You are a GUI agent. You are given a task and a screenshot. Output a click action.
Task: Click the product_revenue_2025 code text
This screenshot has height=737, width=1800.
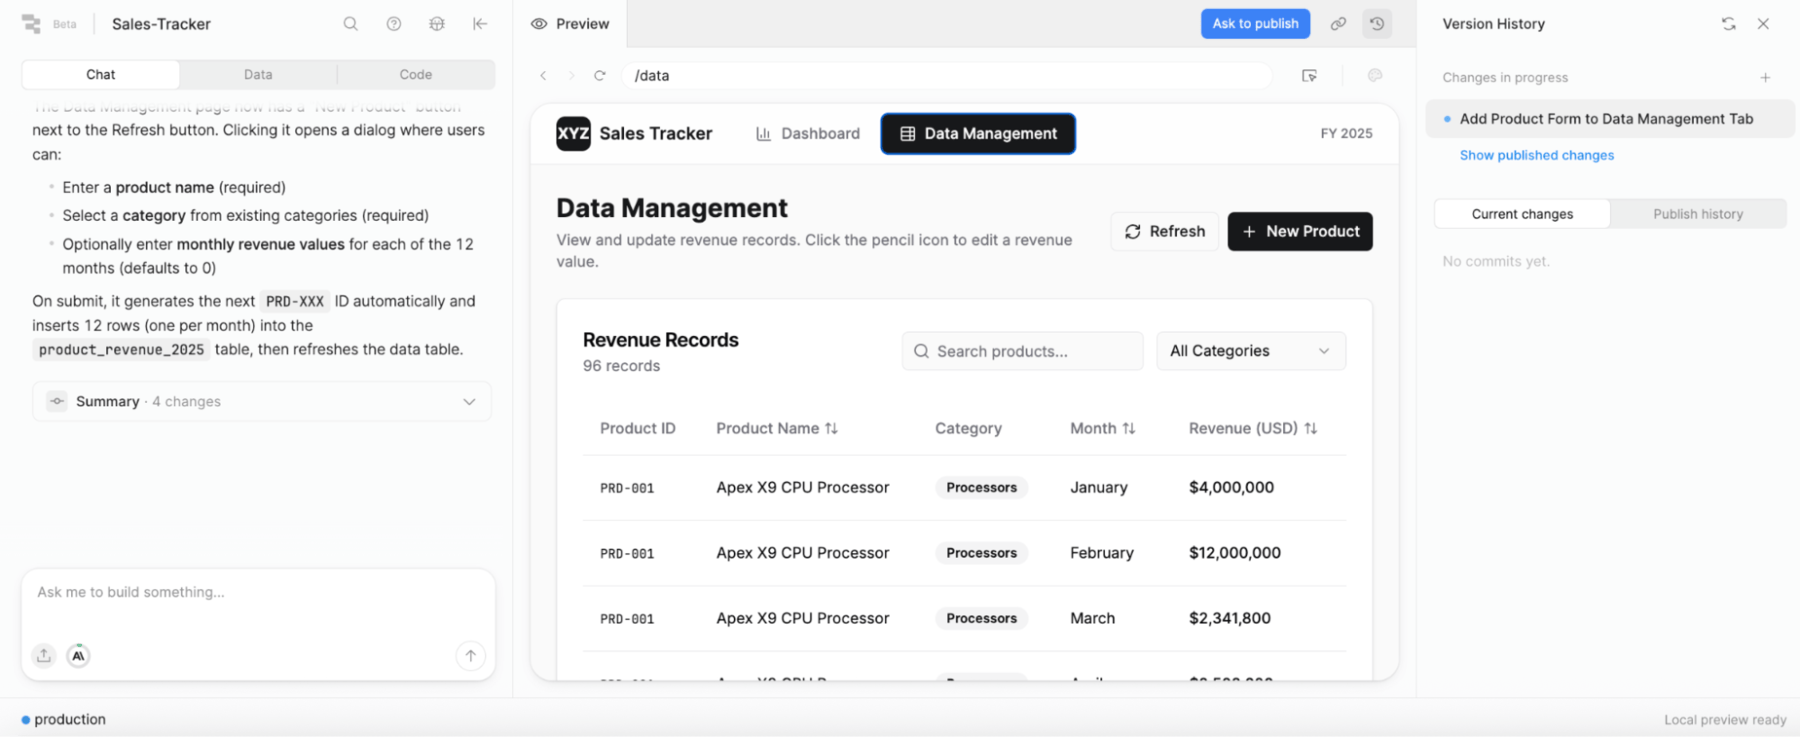(121, 350)
